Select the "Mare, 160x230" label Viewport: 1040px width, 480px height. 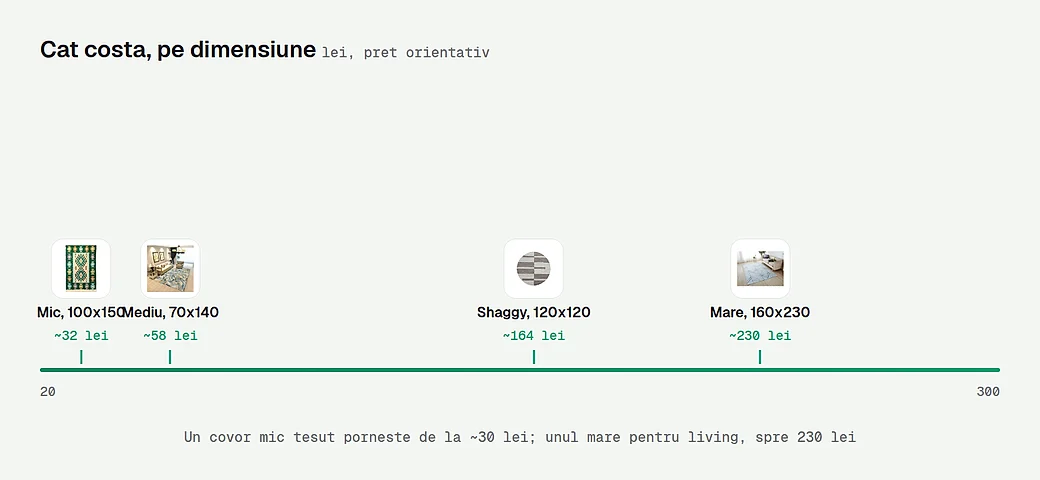tap(760, 312)
